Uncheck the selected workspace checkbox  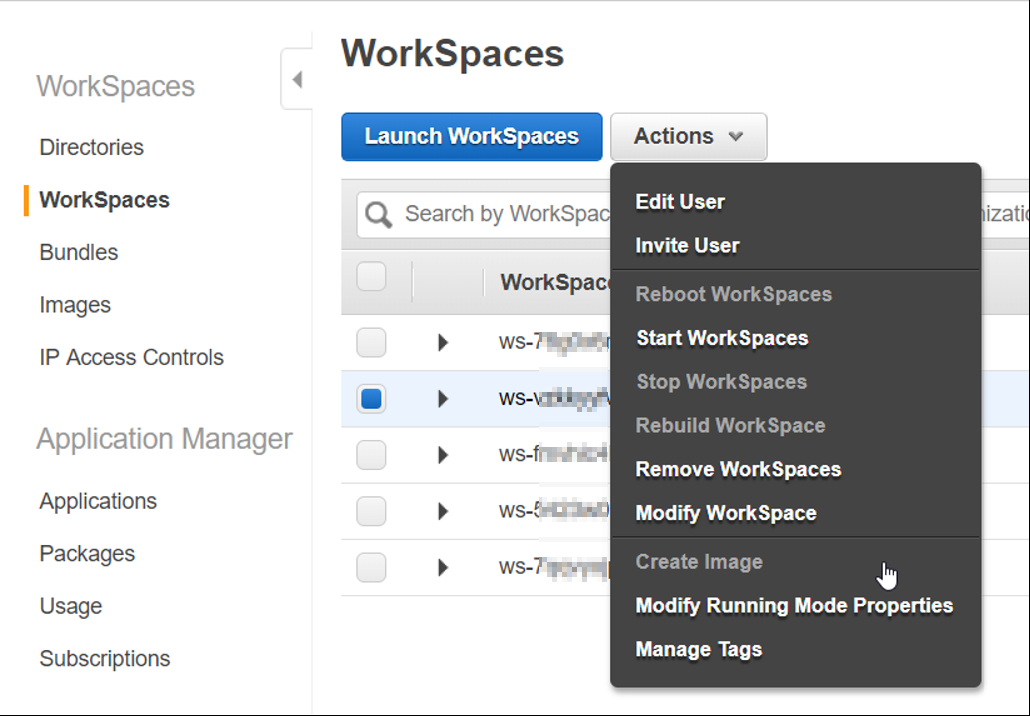tap(371, 398)
